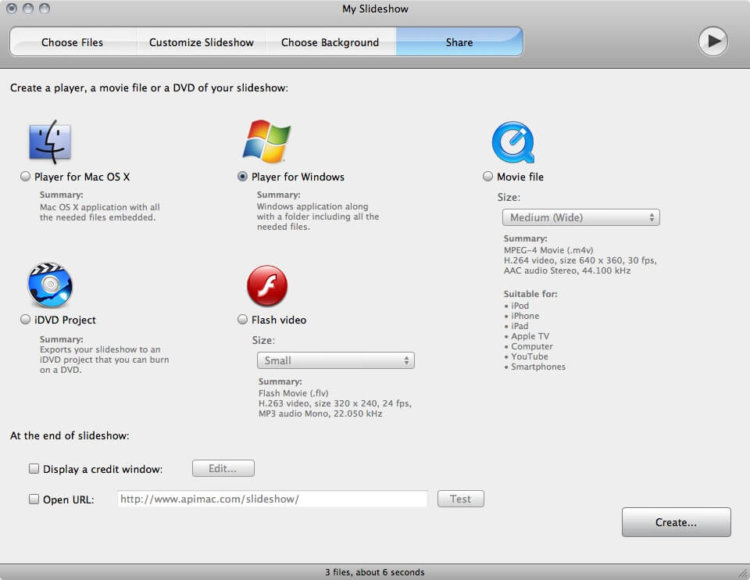This screenshot has height=580, width=750.
Task: Click the 'Flash Movie (.flv)' summary text
Action: (x=293, y=393)
